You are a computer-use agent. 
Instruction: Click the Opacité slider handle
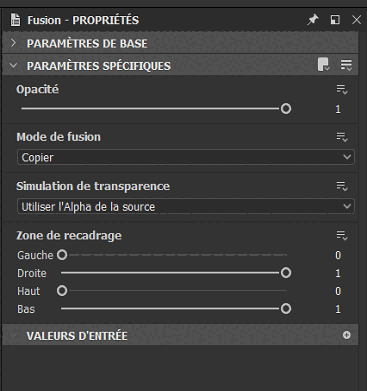click(x=286, y=109)
